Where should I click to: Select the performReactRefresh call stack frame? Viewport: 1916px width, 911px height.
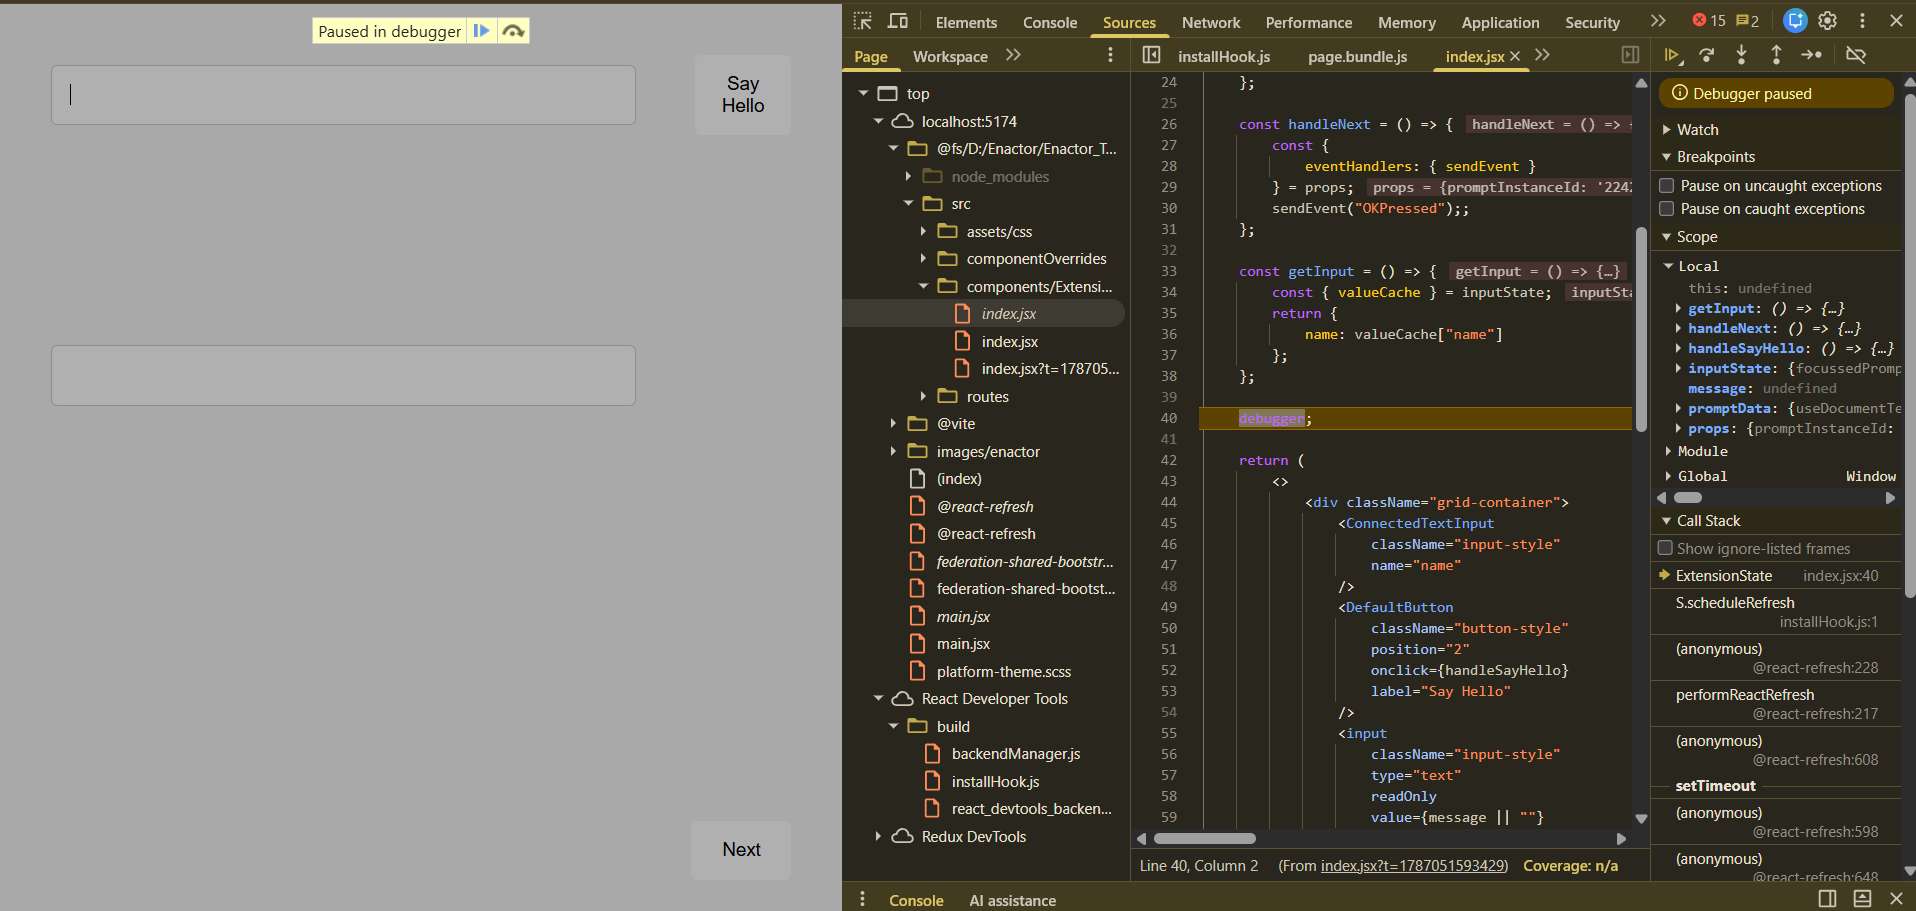(1776, 703)
